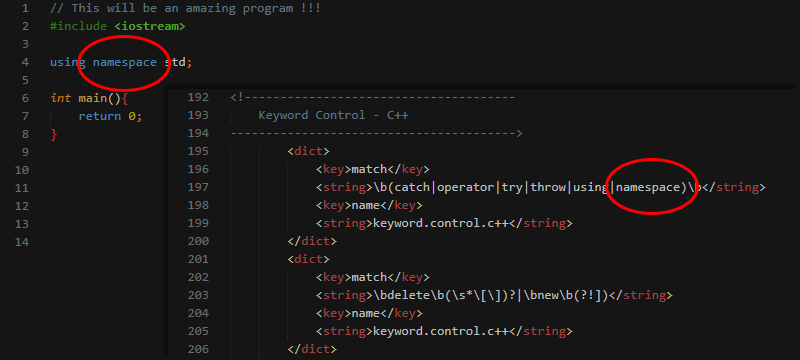Screen dimensions: 800x360
Task: Place cursor on the #include directive
Action: [x=78, y=26]
